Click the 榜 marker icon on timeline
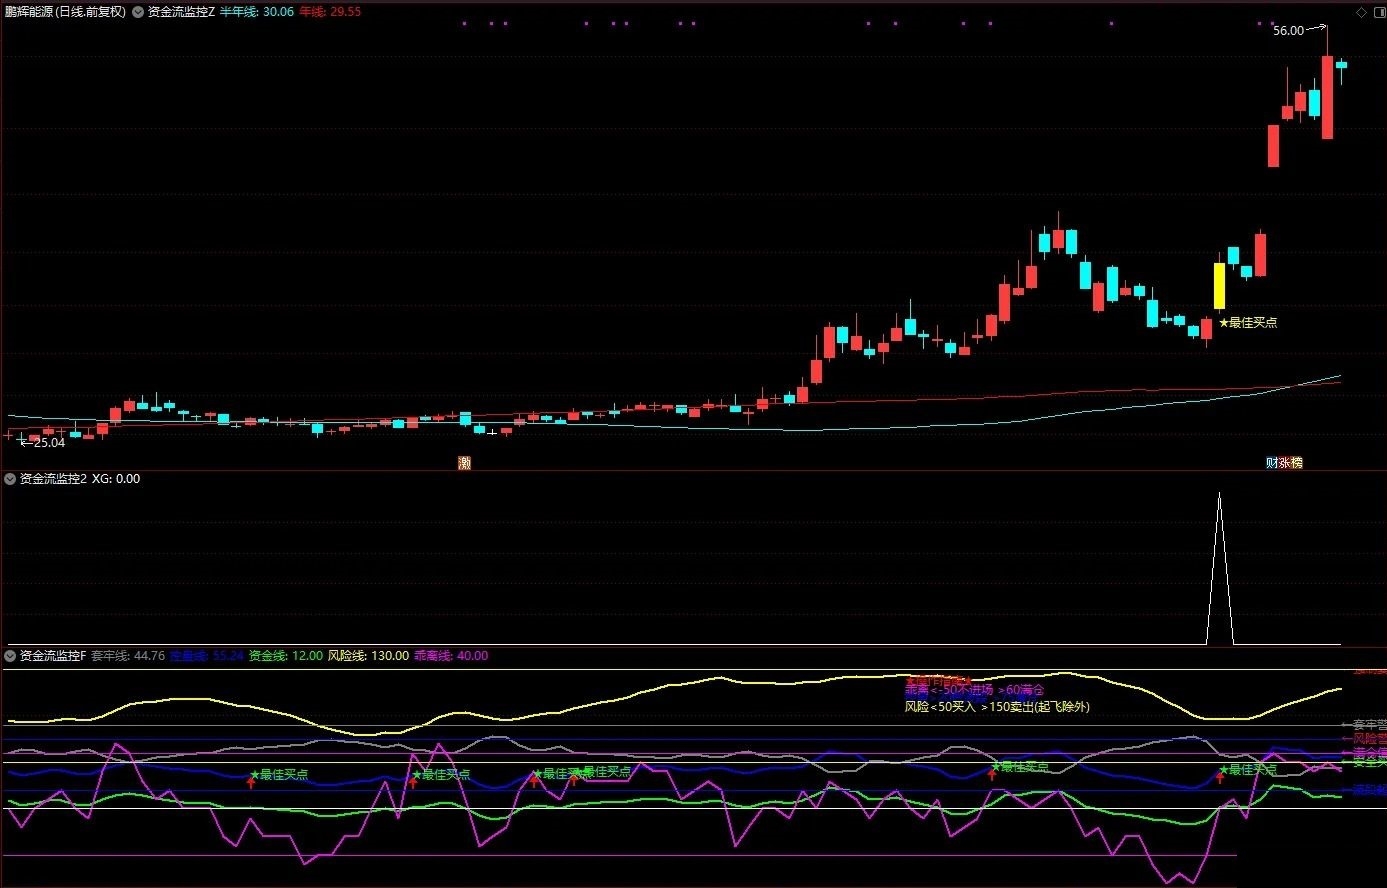Screen dimensions: 1387x888 pyautogui.click(x=1296, y=463)
